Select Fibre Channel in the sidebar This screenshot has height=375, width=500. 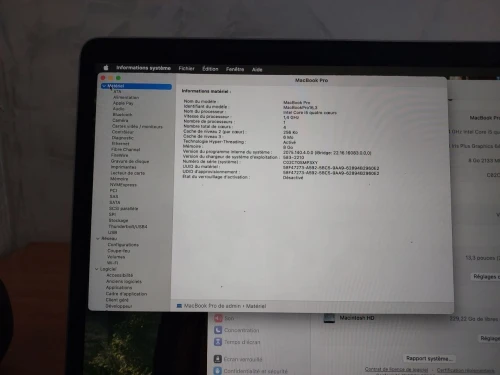tap(126, 149)
